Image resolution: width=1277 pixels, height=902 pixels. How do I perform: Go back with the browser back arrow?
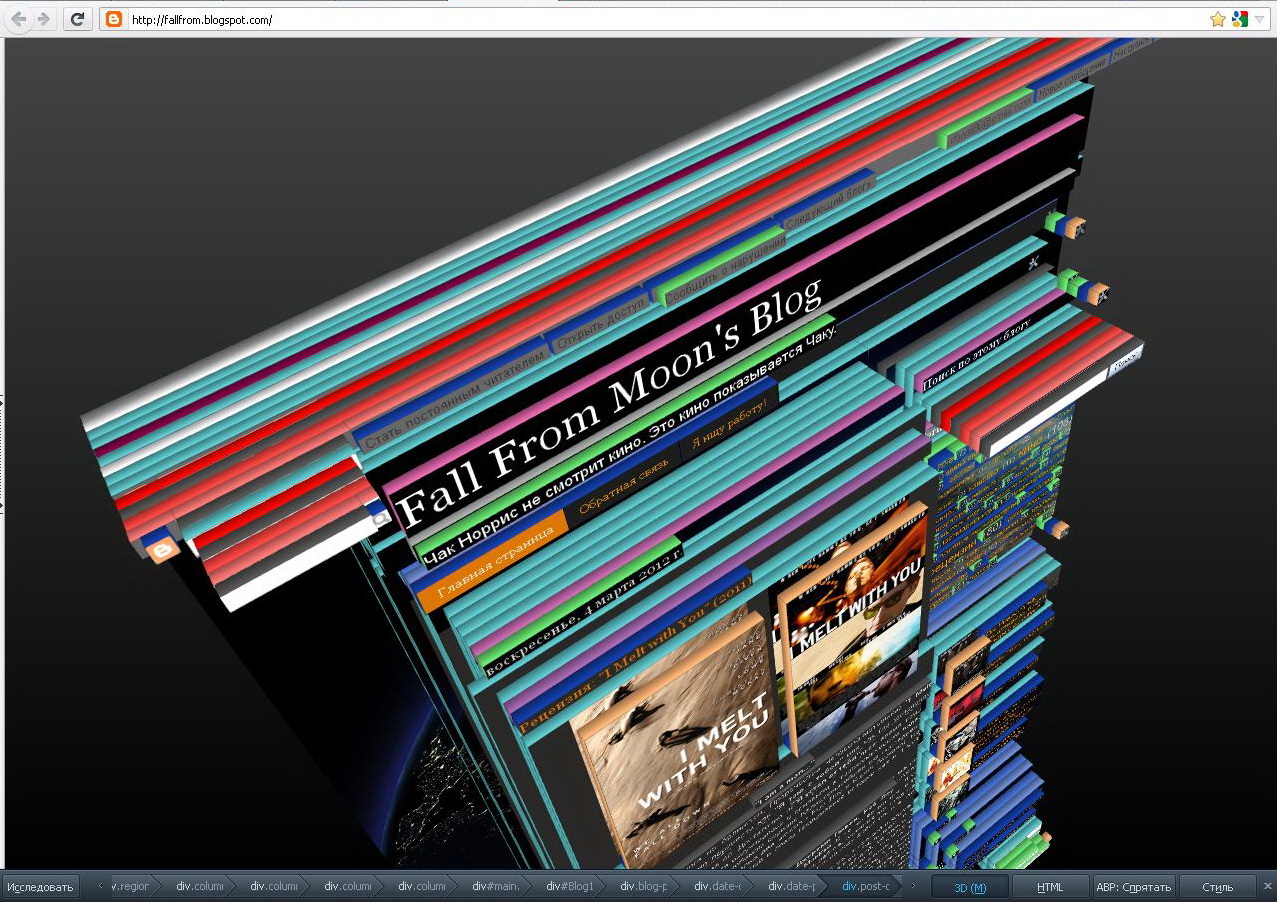[x=19, y=19]
